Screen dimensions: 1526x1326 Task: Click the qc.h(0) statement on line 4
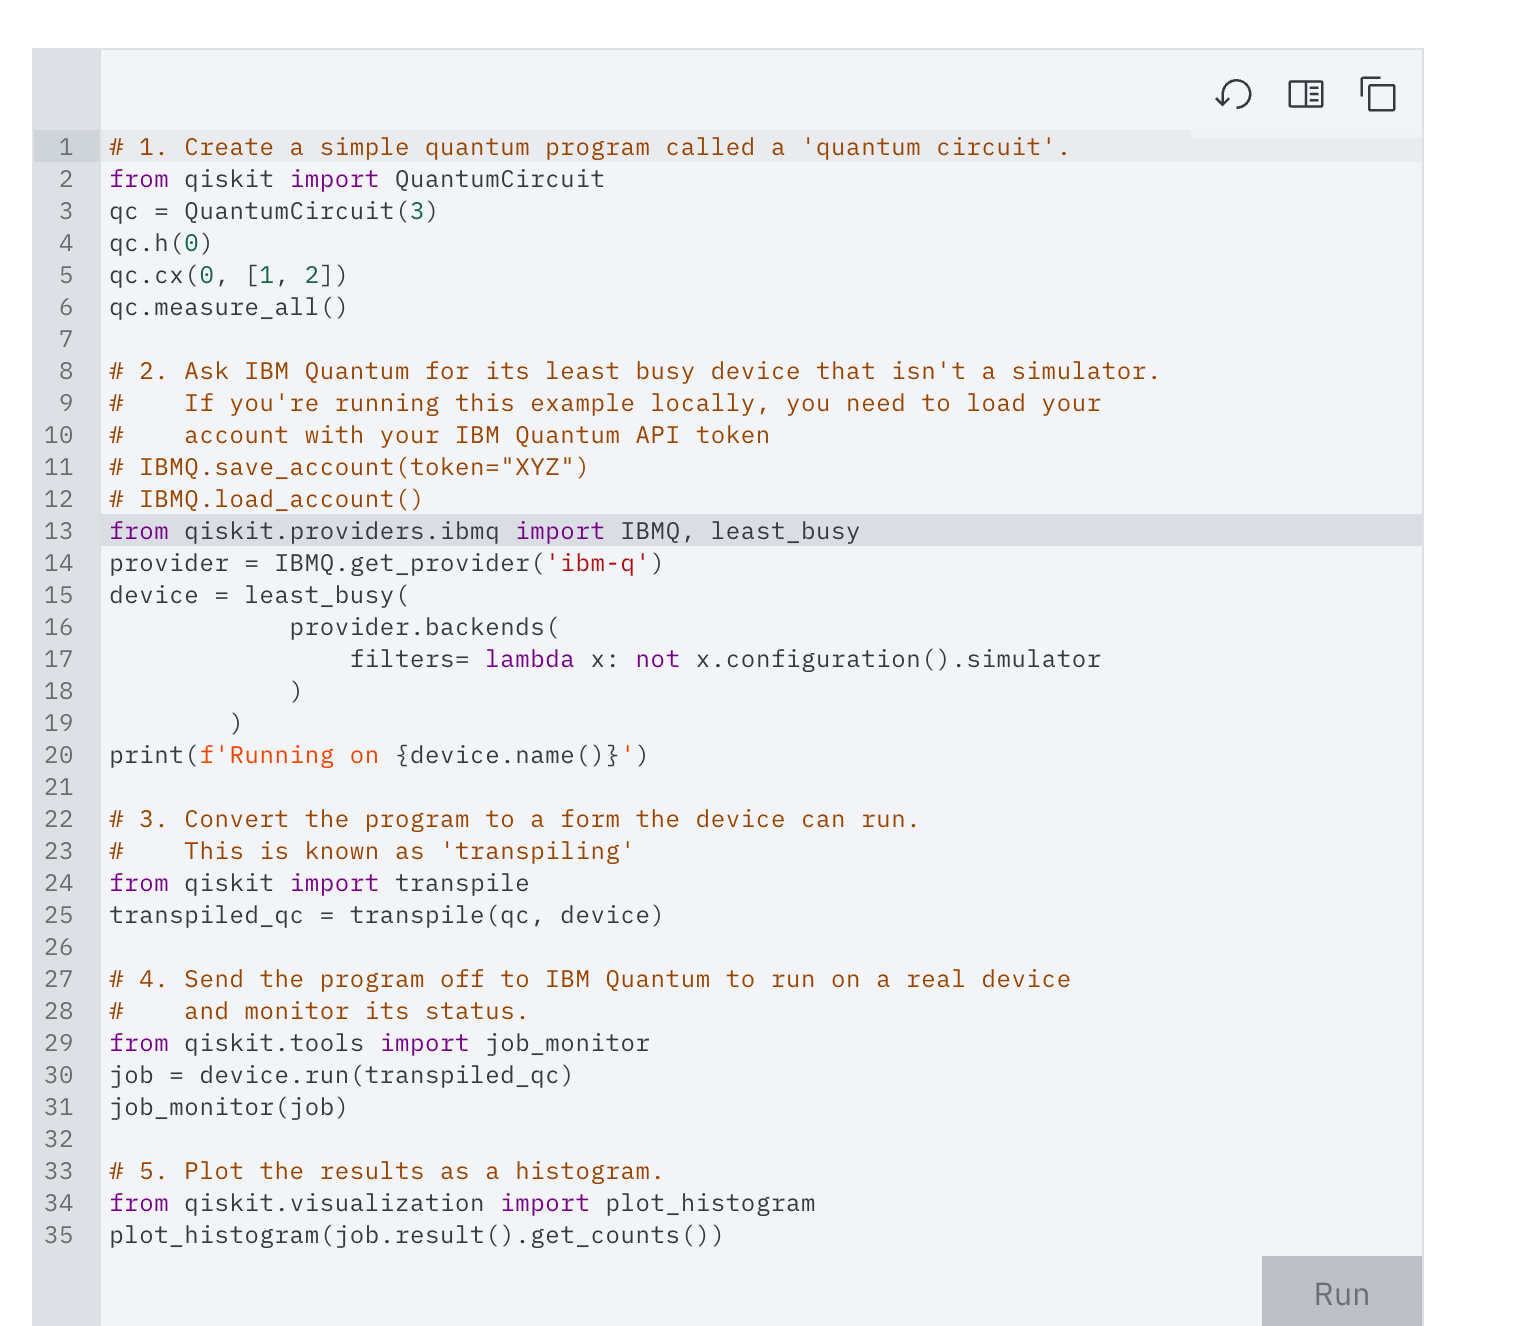(x=158, y=243)
